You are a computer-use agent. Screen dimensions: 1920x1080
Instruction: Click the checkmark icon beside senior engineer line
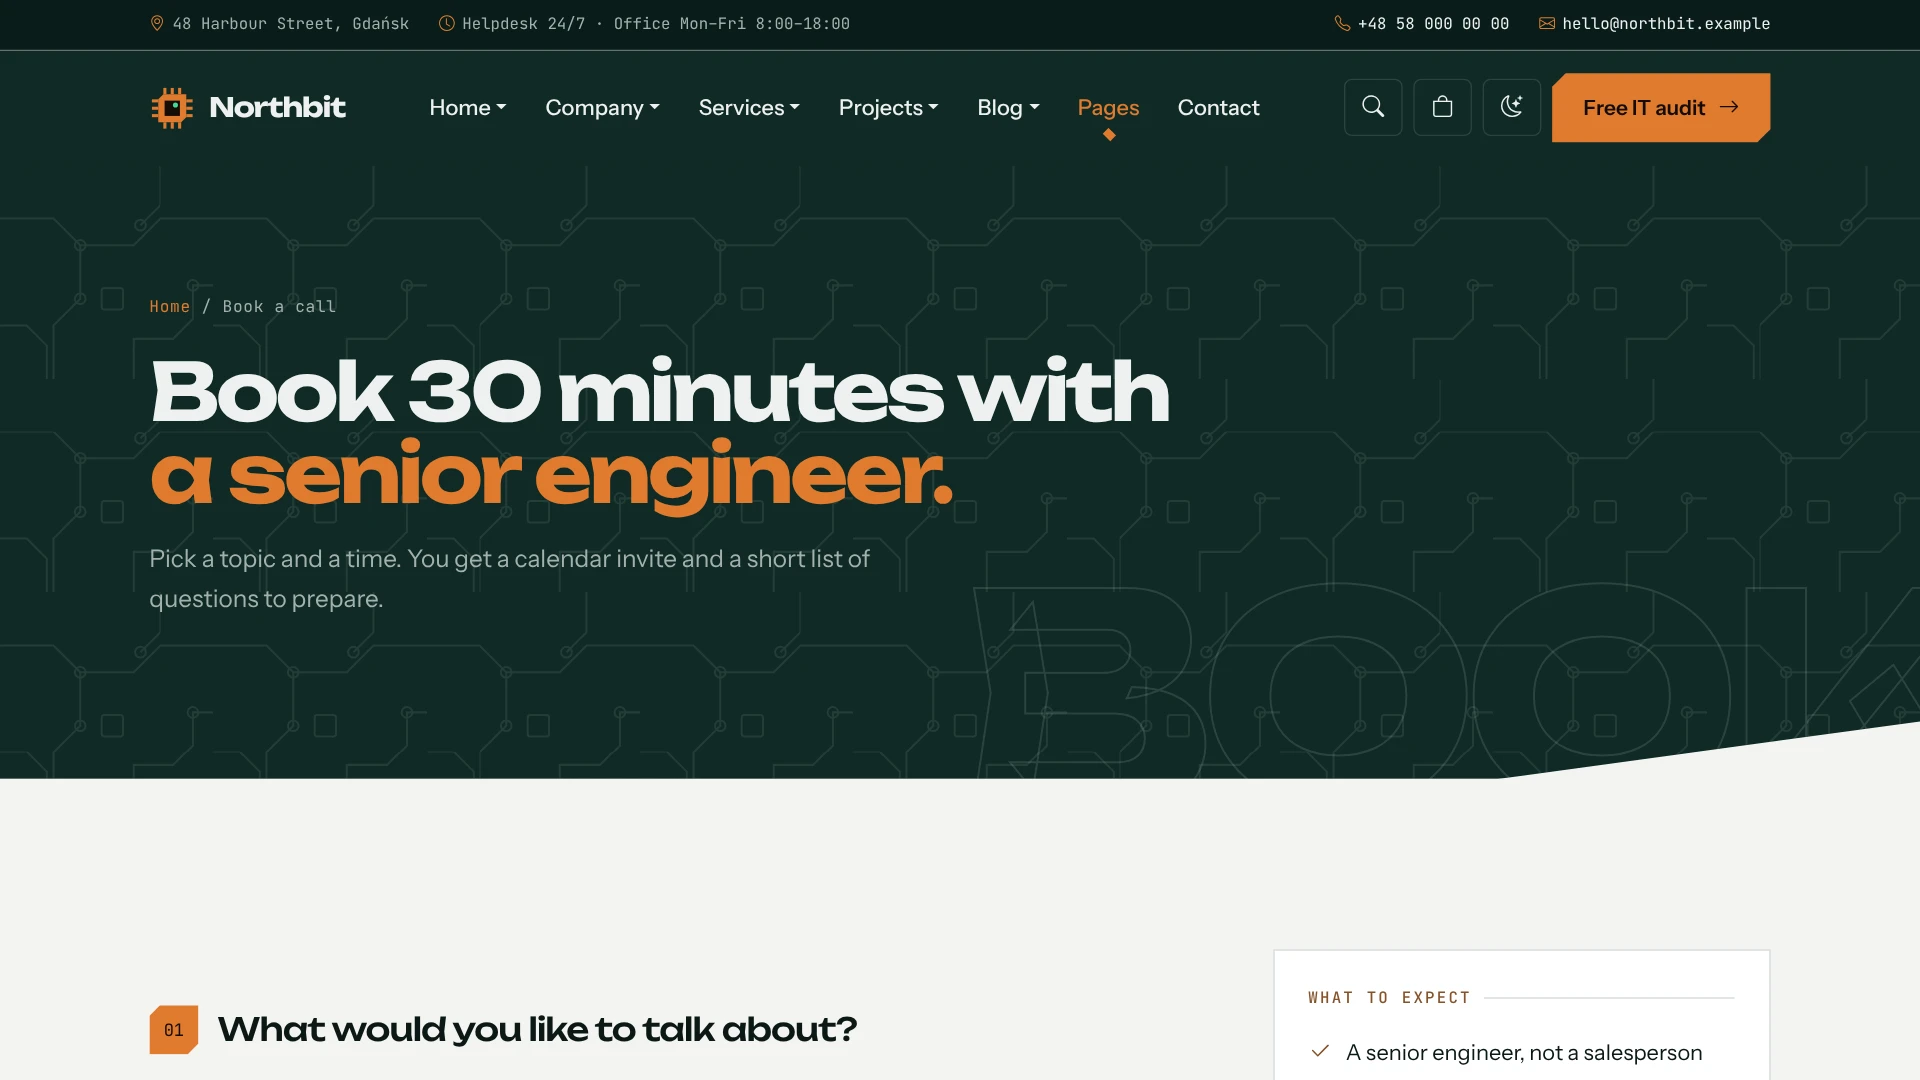(x=1320, y=1051)
